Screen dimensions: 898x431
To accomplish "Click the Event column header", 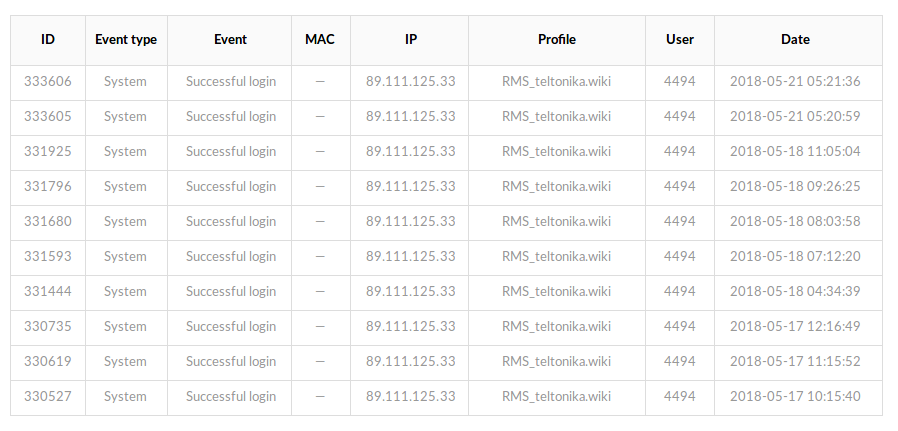I will 230,40.
